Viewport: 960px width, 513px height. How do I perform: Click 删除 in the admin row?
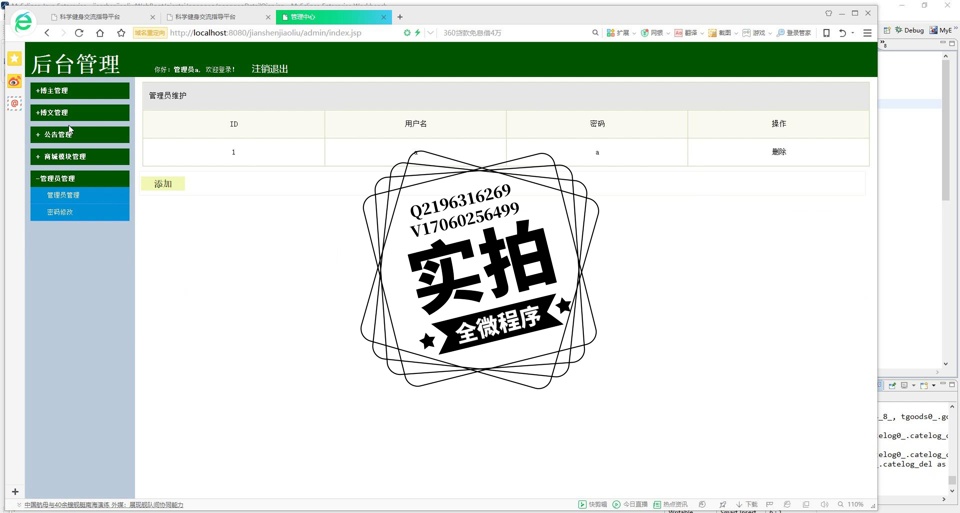point(778,152)
